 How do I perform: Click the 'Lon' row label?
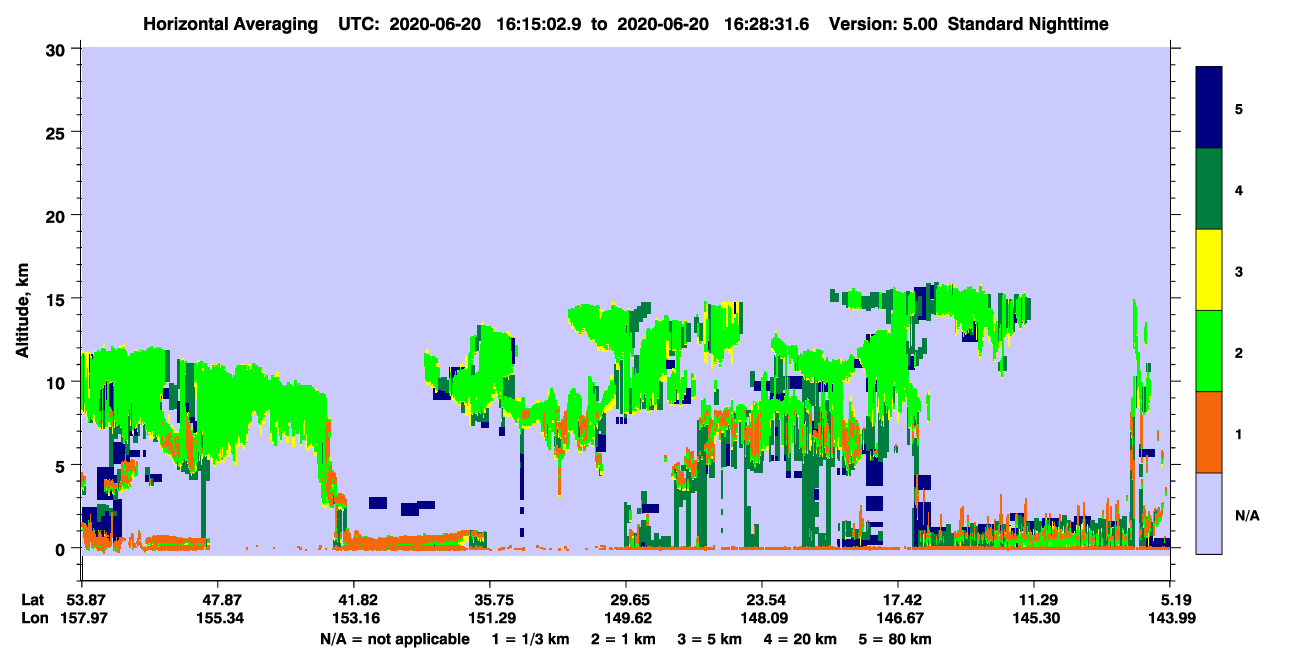point(34,618)
